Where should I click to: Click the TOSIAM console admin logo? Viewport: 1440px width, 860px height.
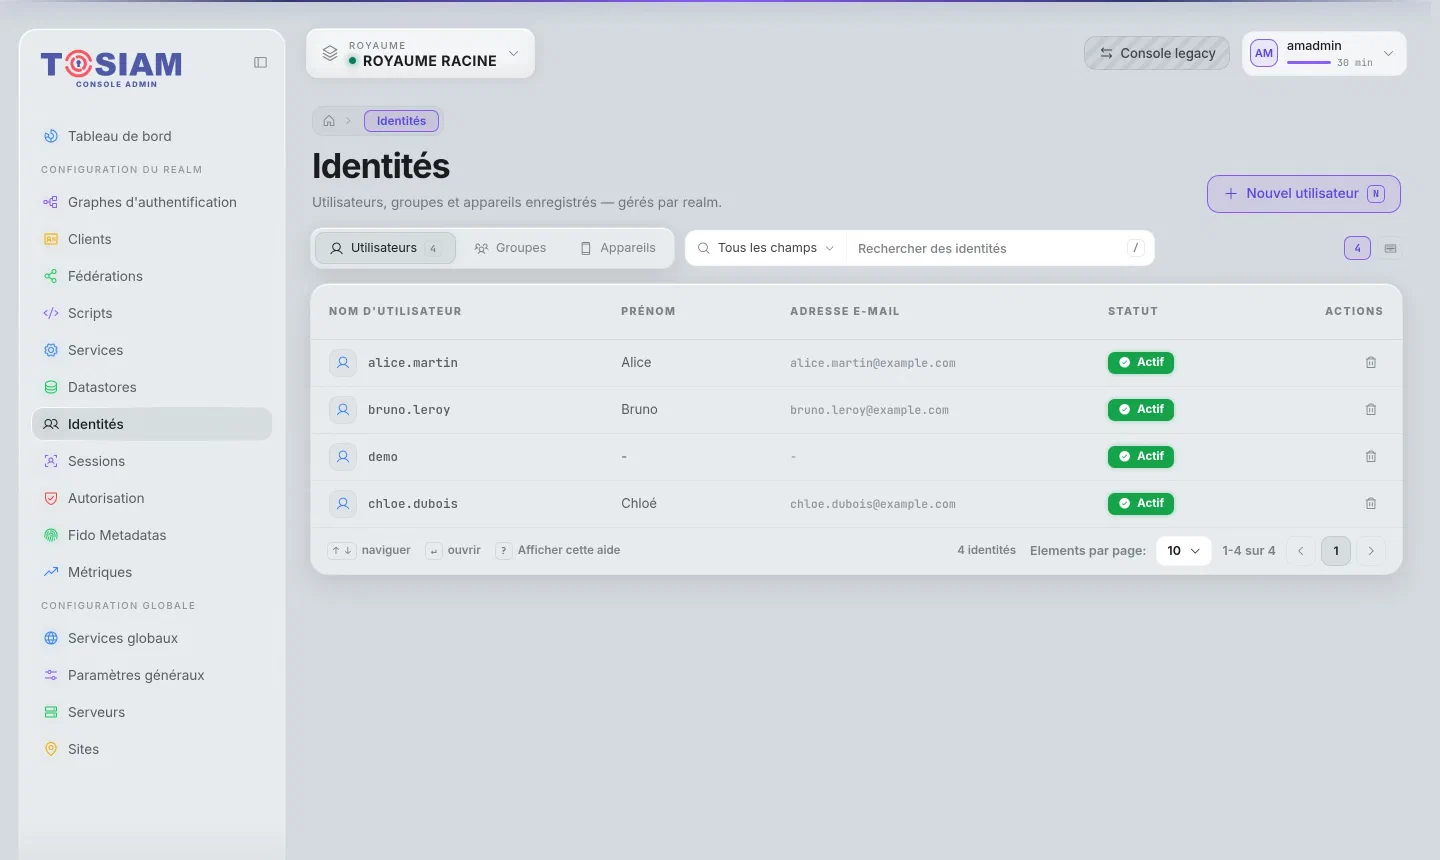click(111, 68)
